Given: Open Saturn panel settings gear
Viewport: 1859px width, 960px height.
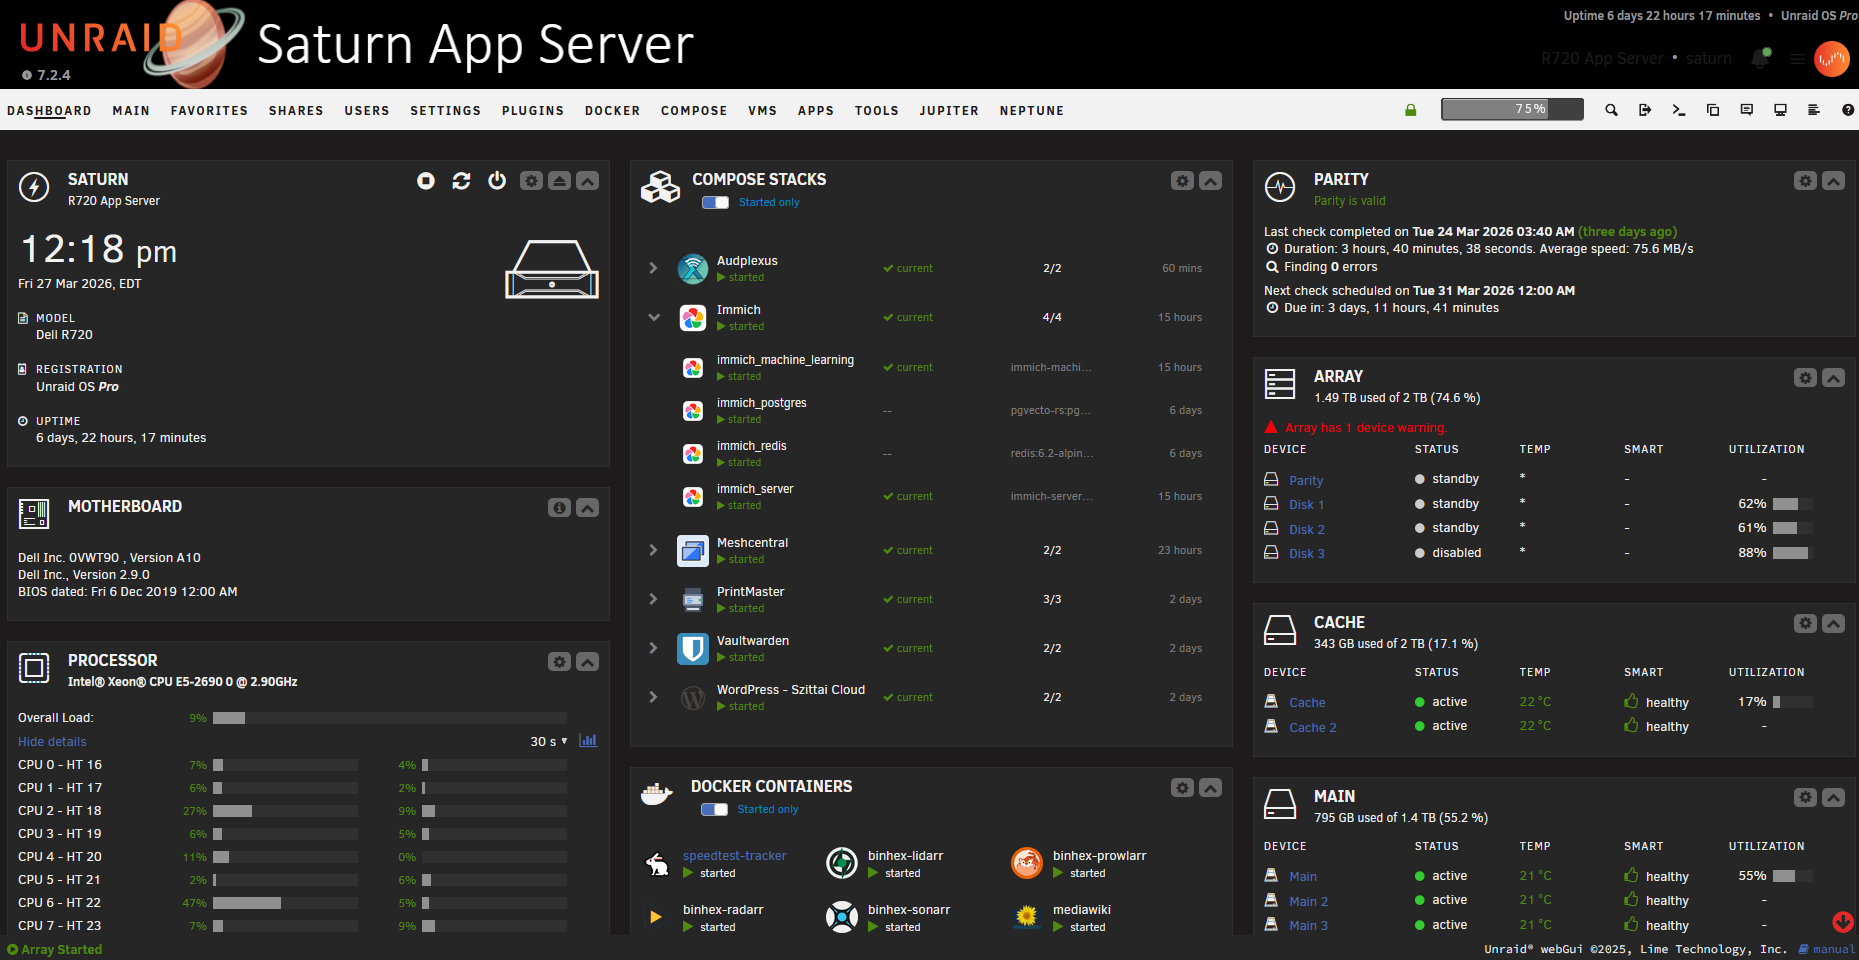Looking at the screenshot, I should tap(532, 181).
